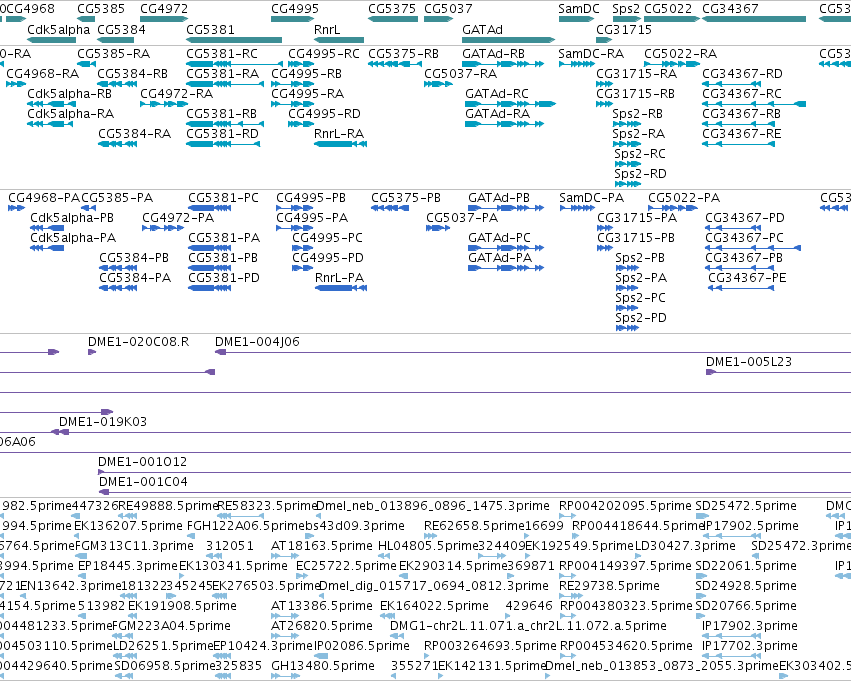Select BAC clone 'DME1-019K03'
Image resolution: width=851 pixels, height=681 pixels.
click(x=103, y=422)
